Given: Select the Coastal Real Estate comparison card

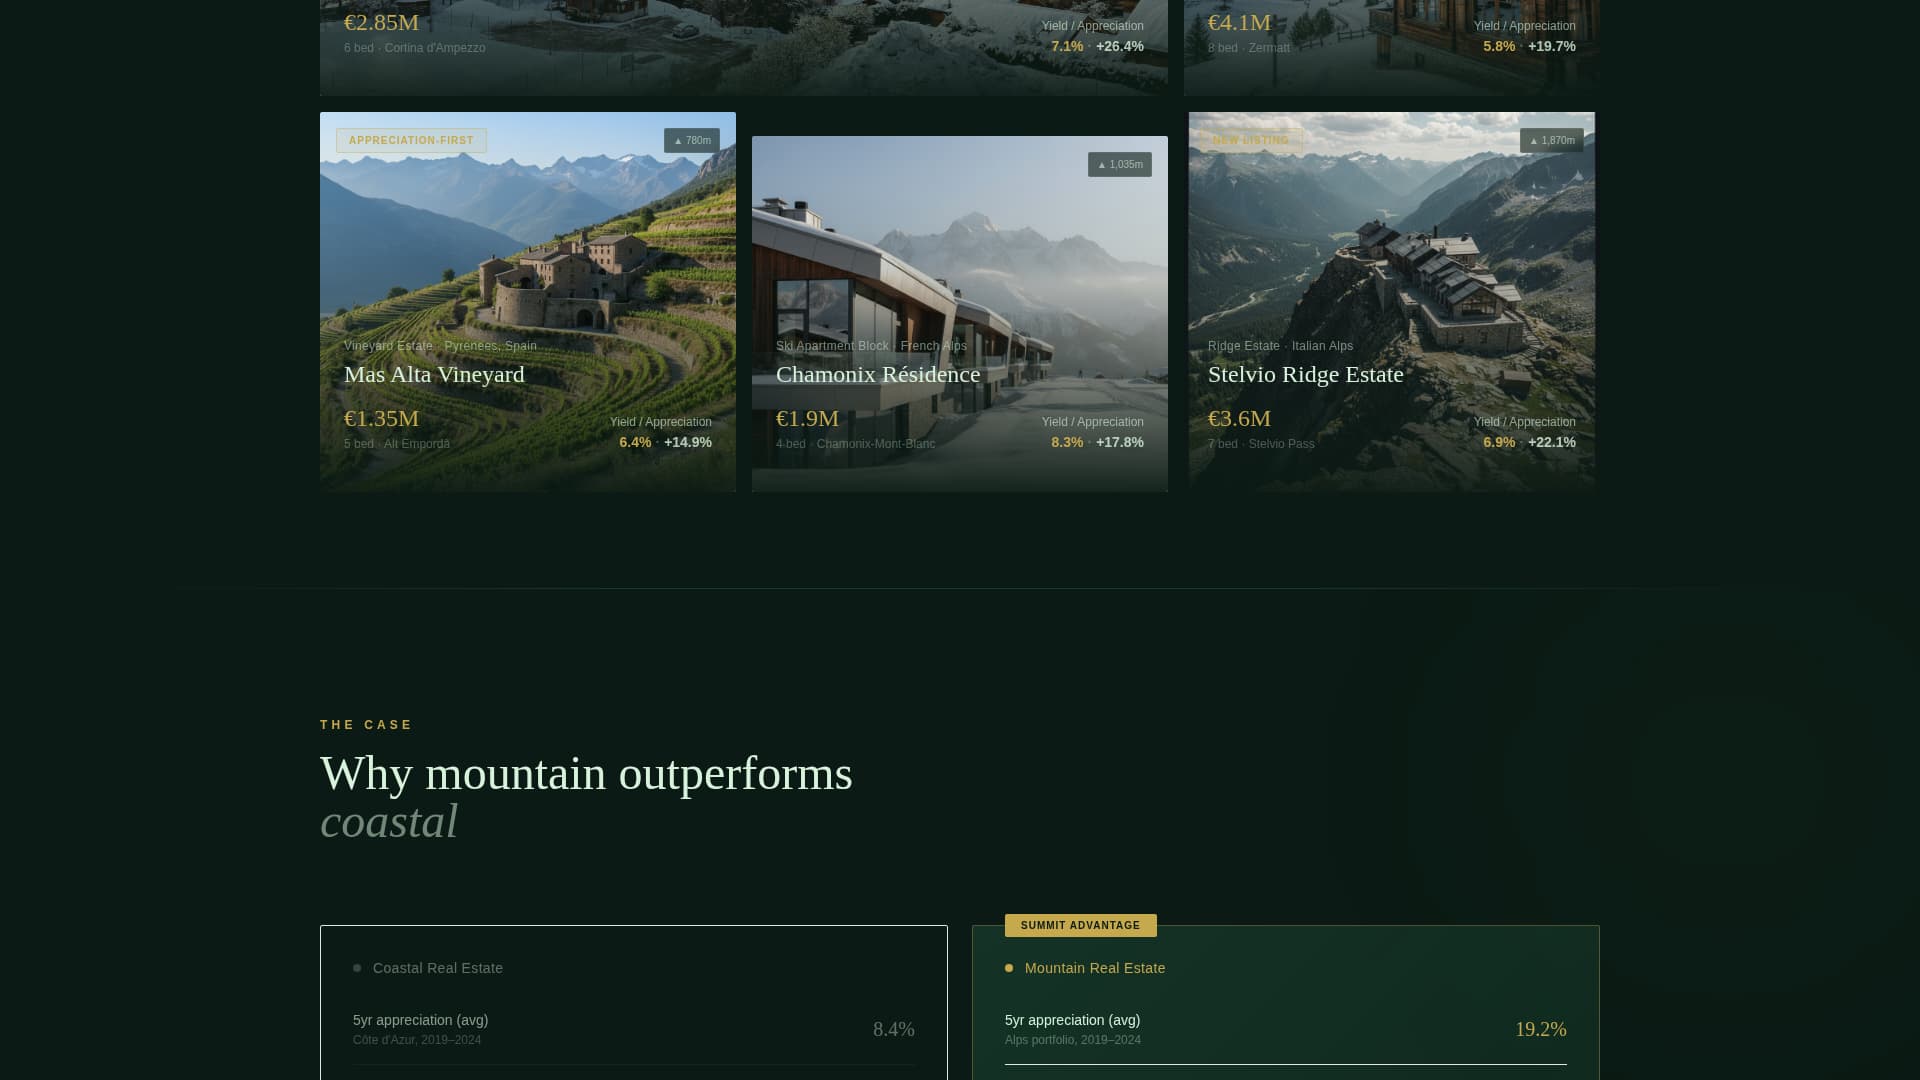Looking at the screenshot, I should click(633, 1002).
